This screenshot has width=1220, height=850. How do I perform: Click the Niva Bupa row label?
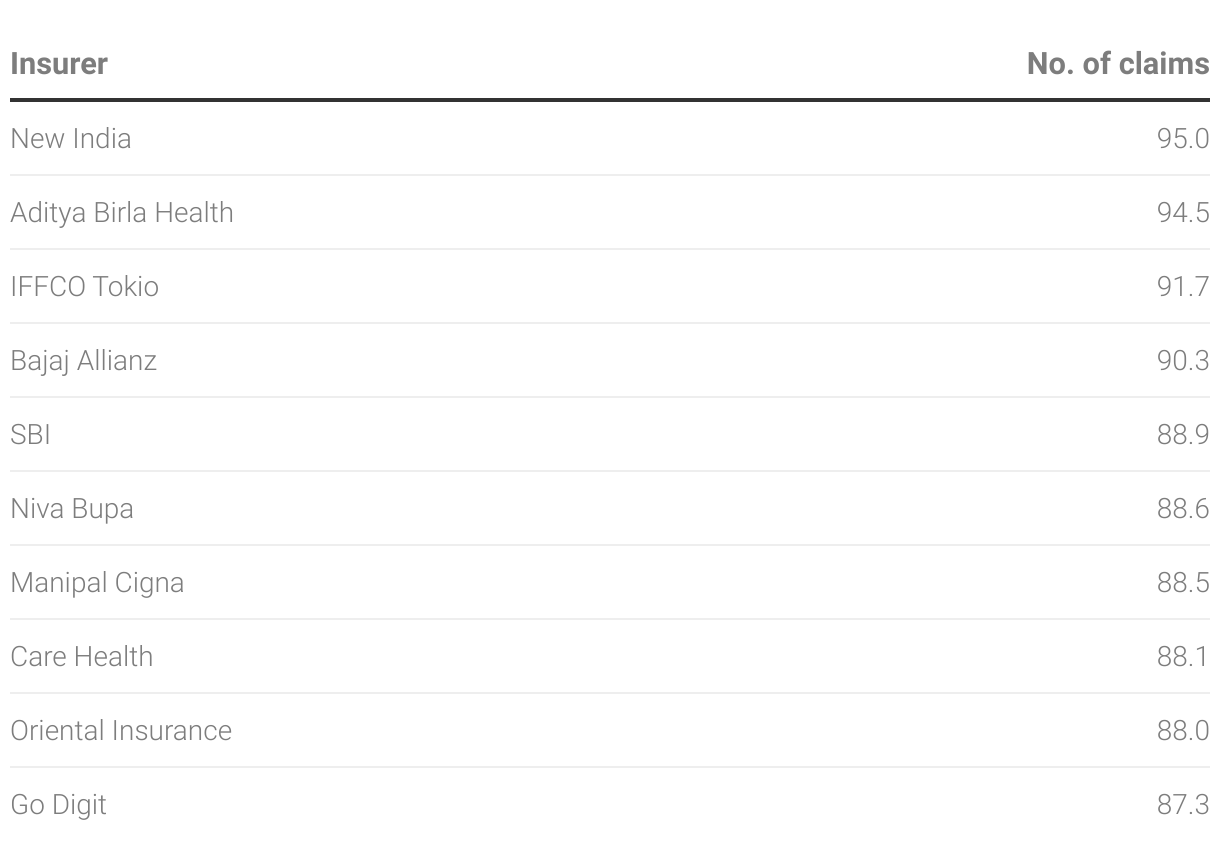72,508
